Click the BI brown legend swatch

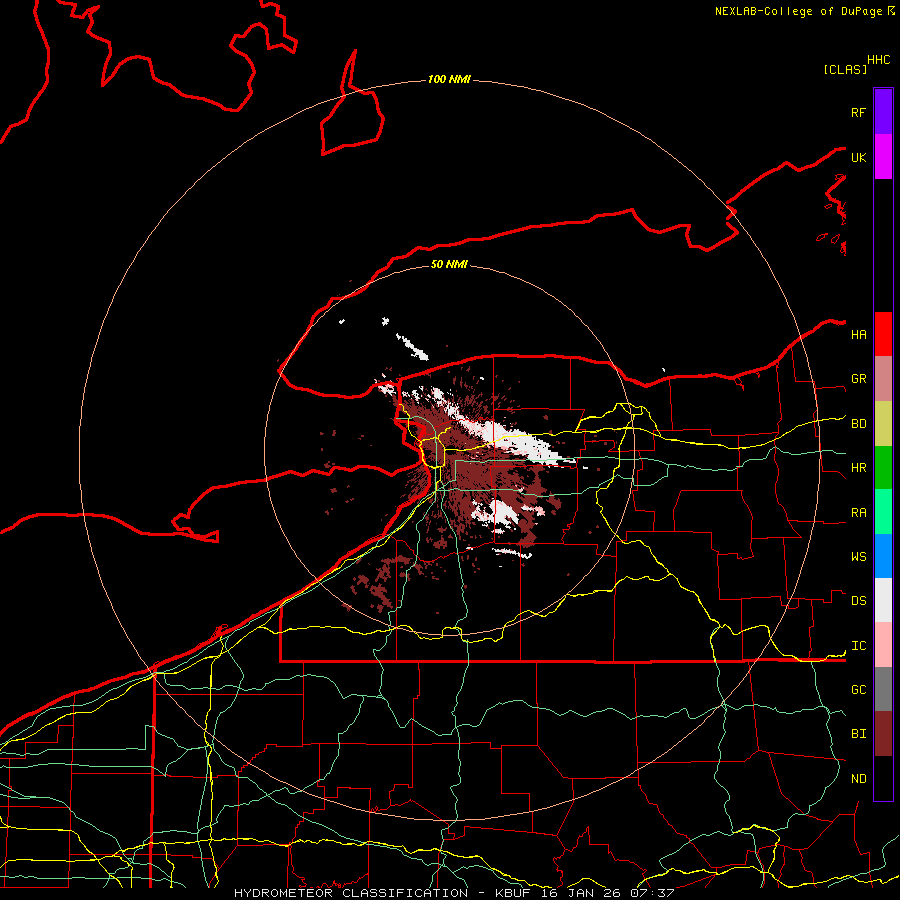[x=883, y=734]
